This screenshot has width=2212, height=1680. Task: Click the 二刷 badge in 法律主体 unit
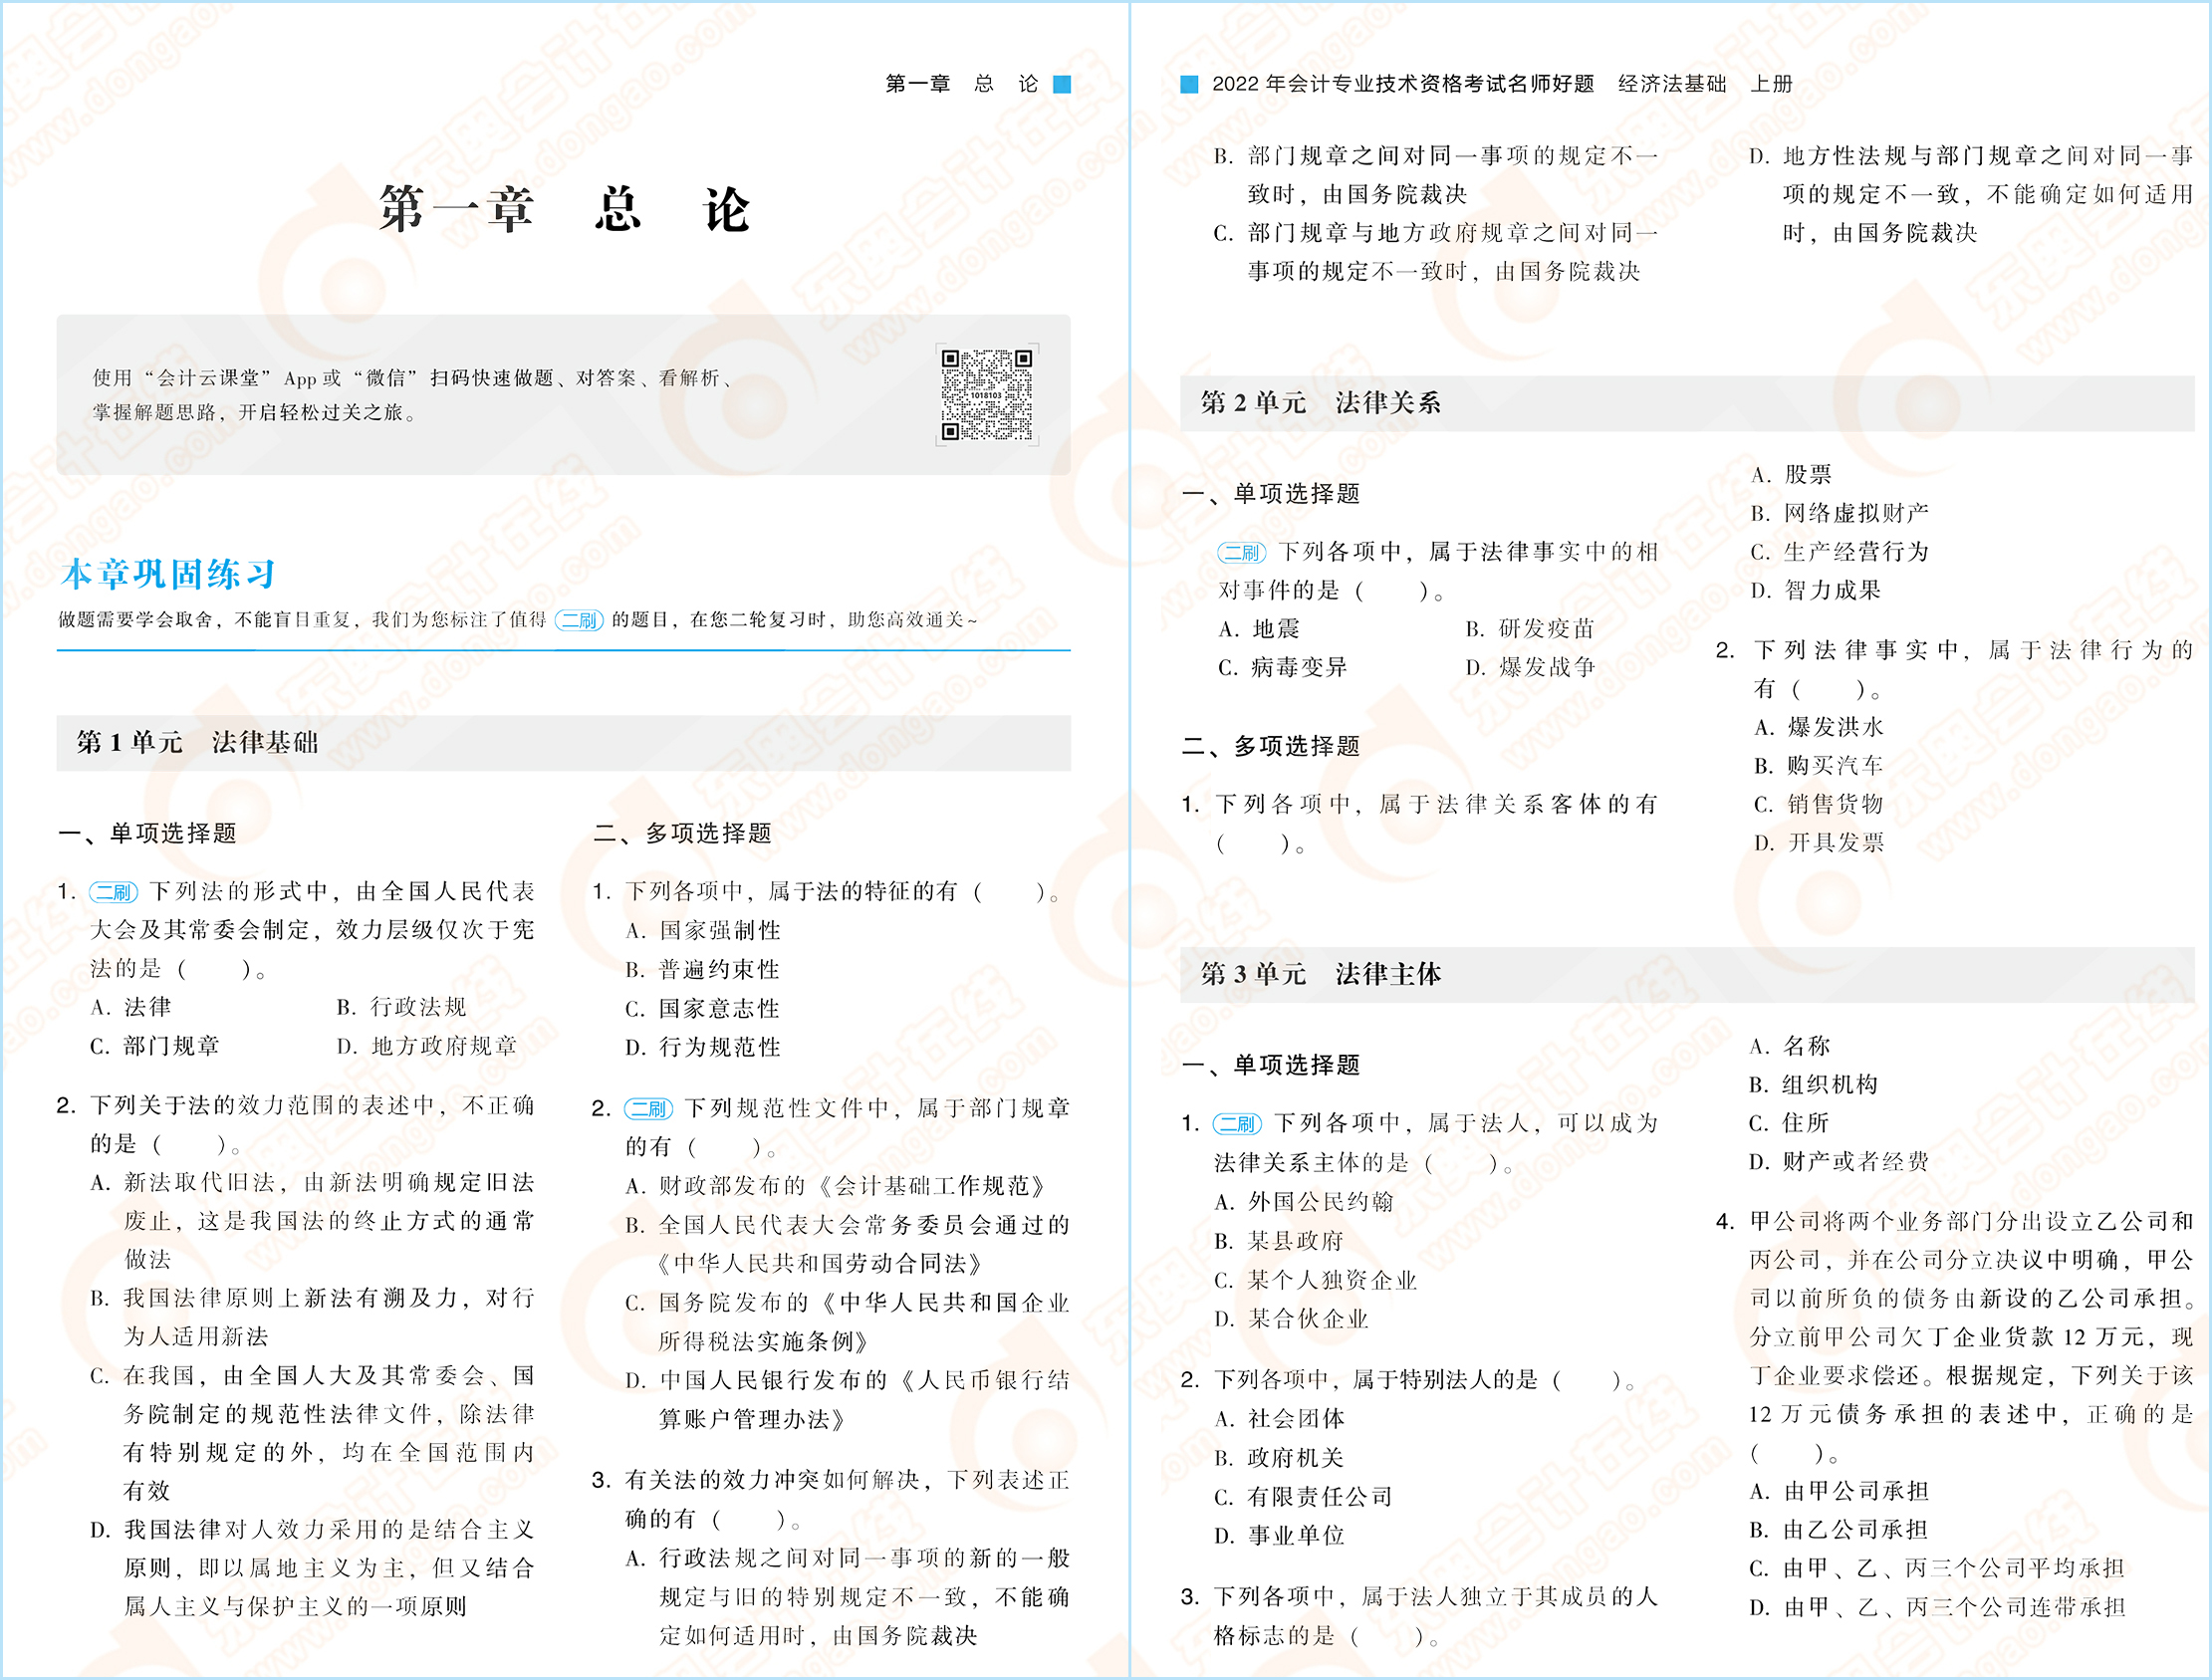1240,1124
